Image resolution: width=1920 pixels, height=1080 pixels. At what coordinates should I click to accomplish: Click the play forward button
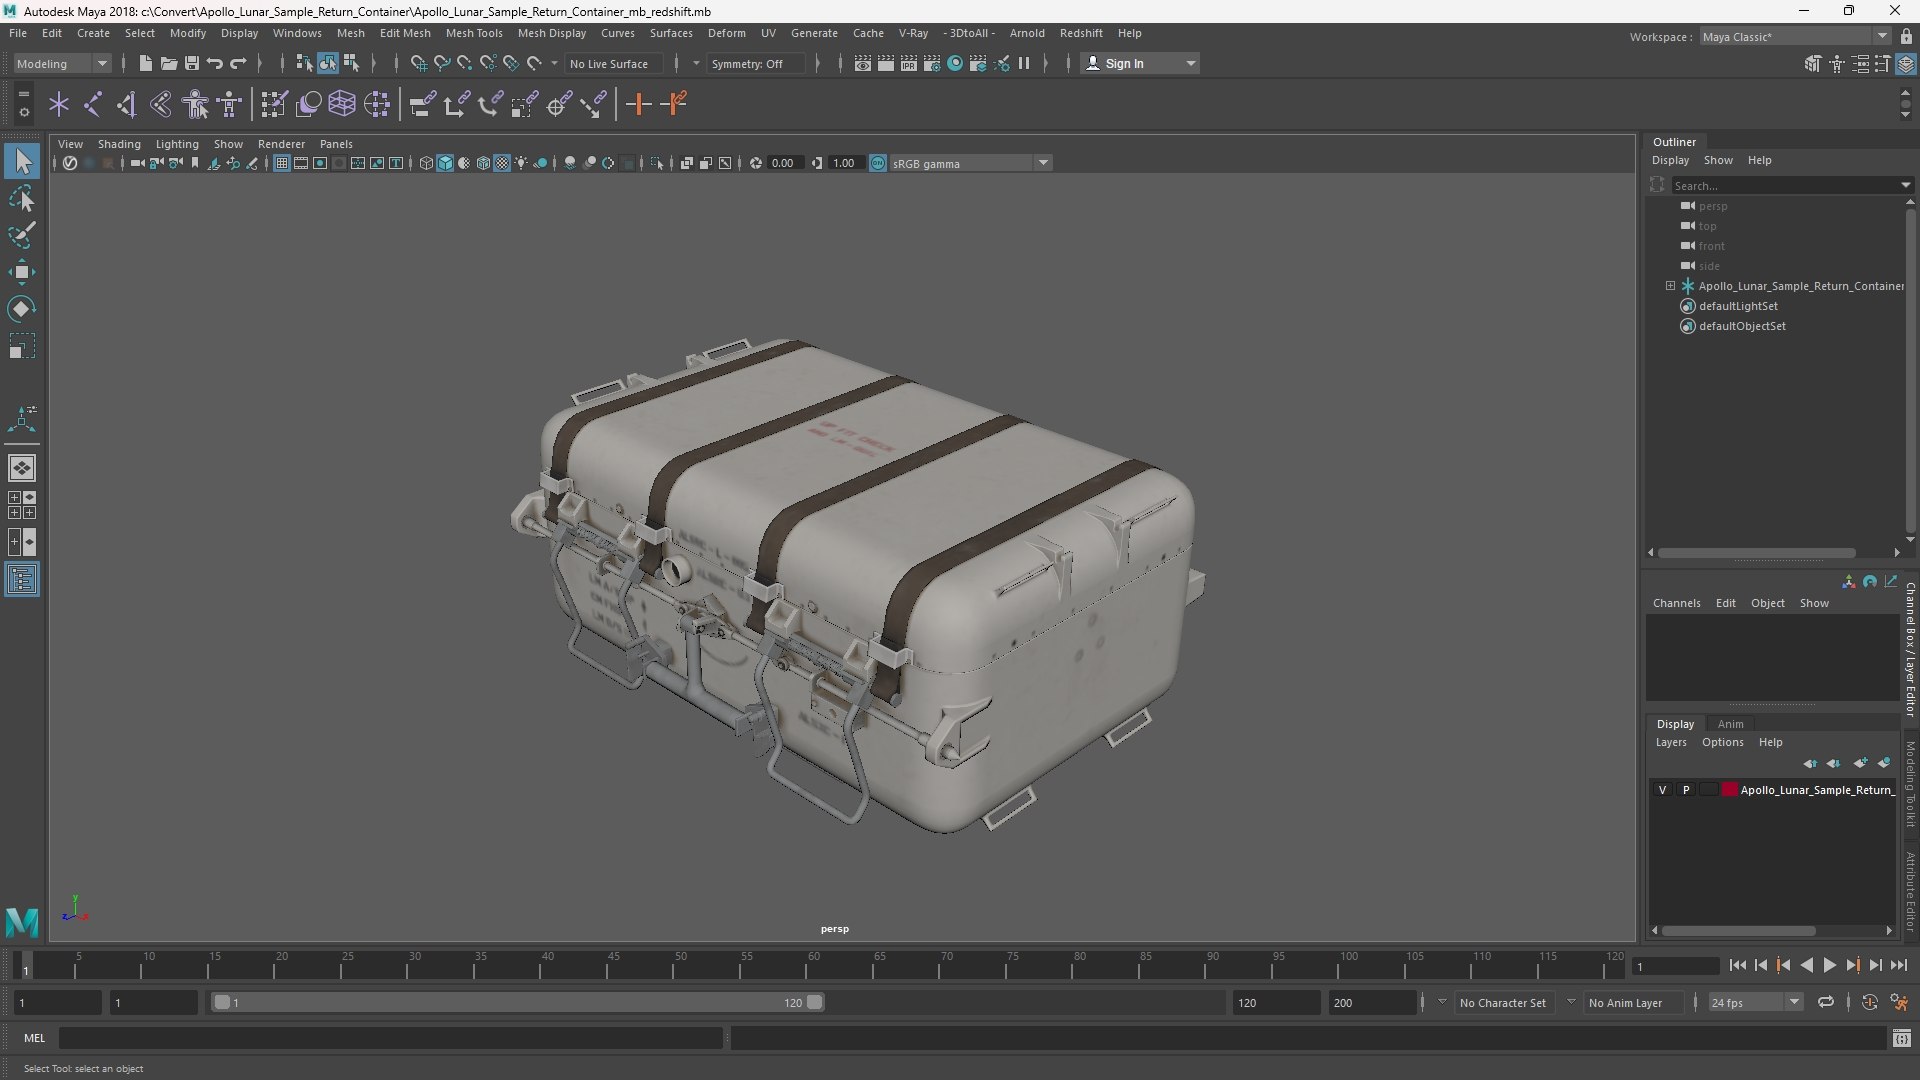click(1829, 965)
